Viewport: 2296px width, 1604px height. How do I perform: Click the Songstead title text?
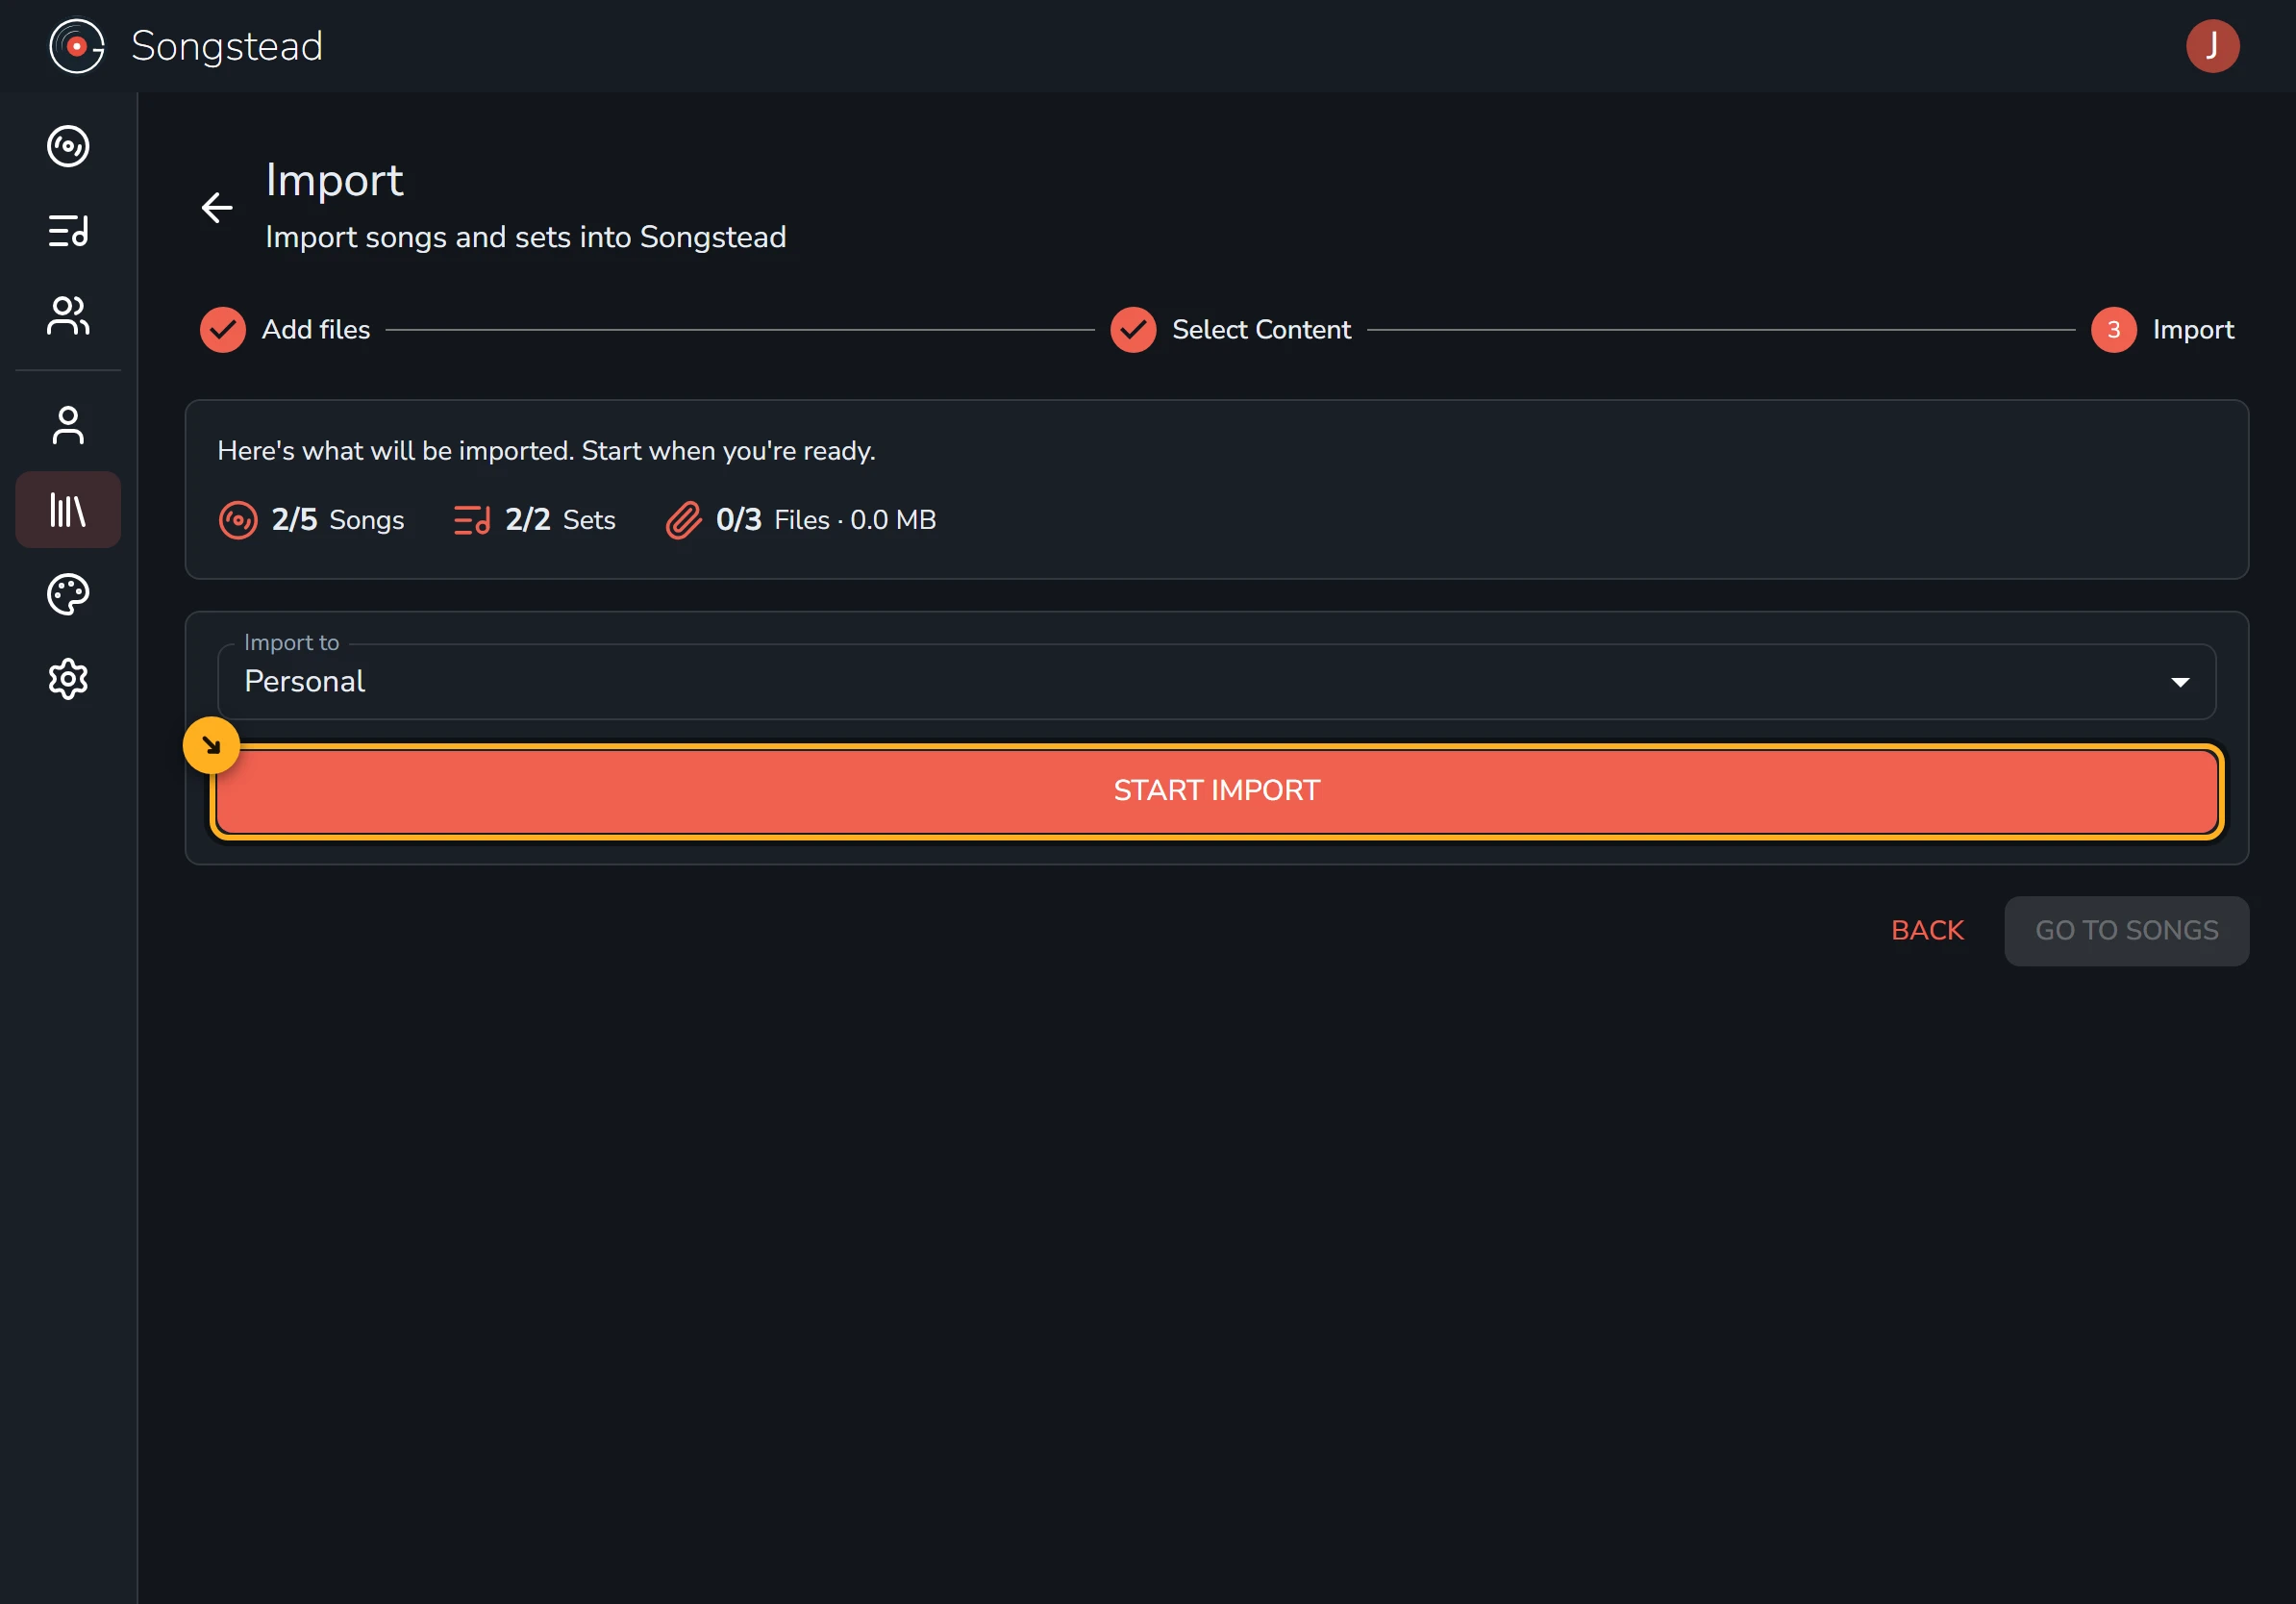coord(227,47)
